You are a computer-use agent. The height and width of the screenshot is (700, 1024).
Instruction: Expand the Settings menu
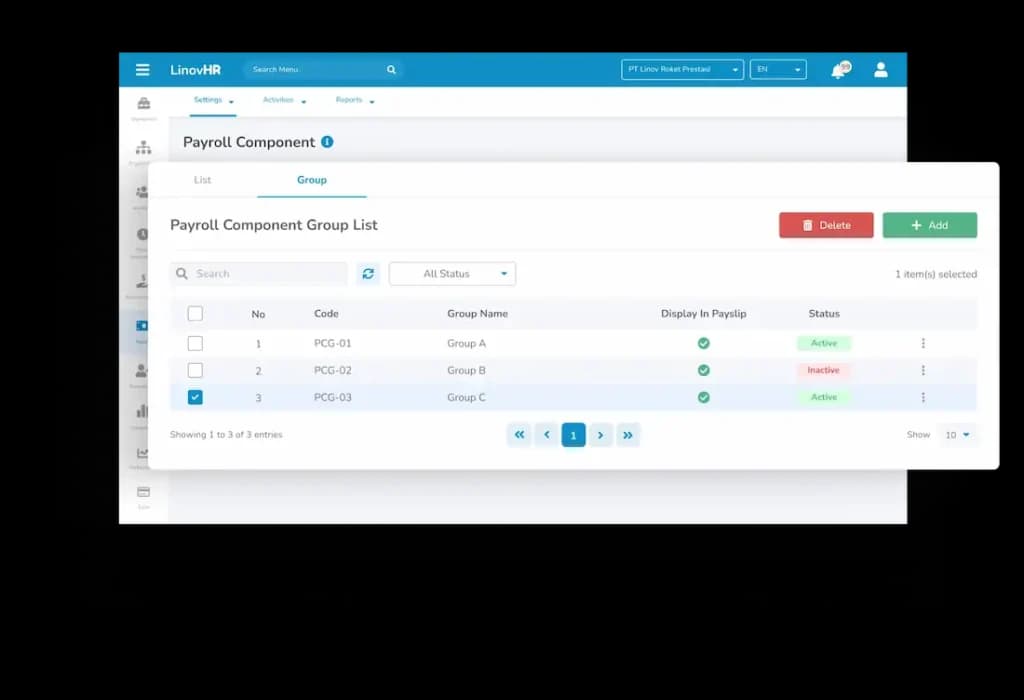click(x=213, y=101)
